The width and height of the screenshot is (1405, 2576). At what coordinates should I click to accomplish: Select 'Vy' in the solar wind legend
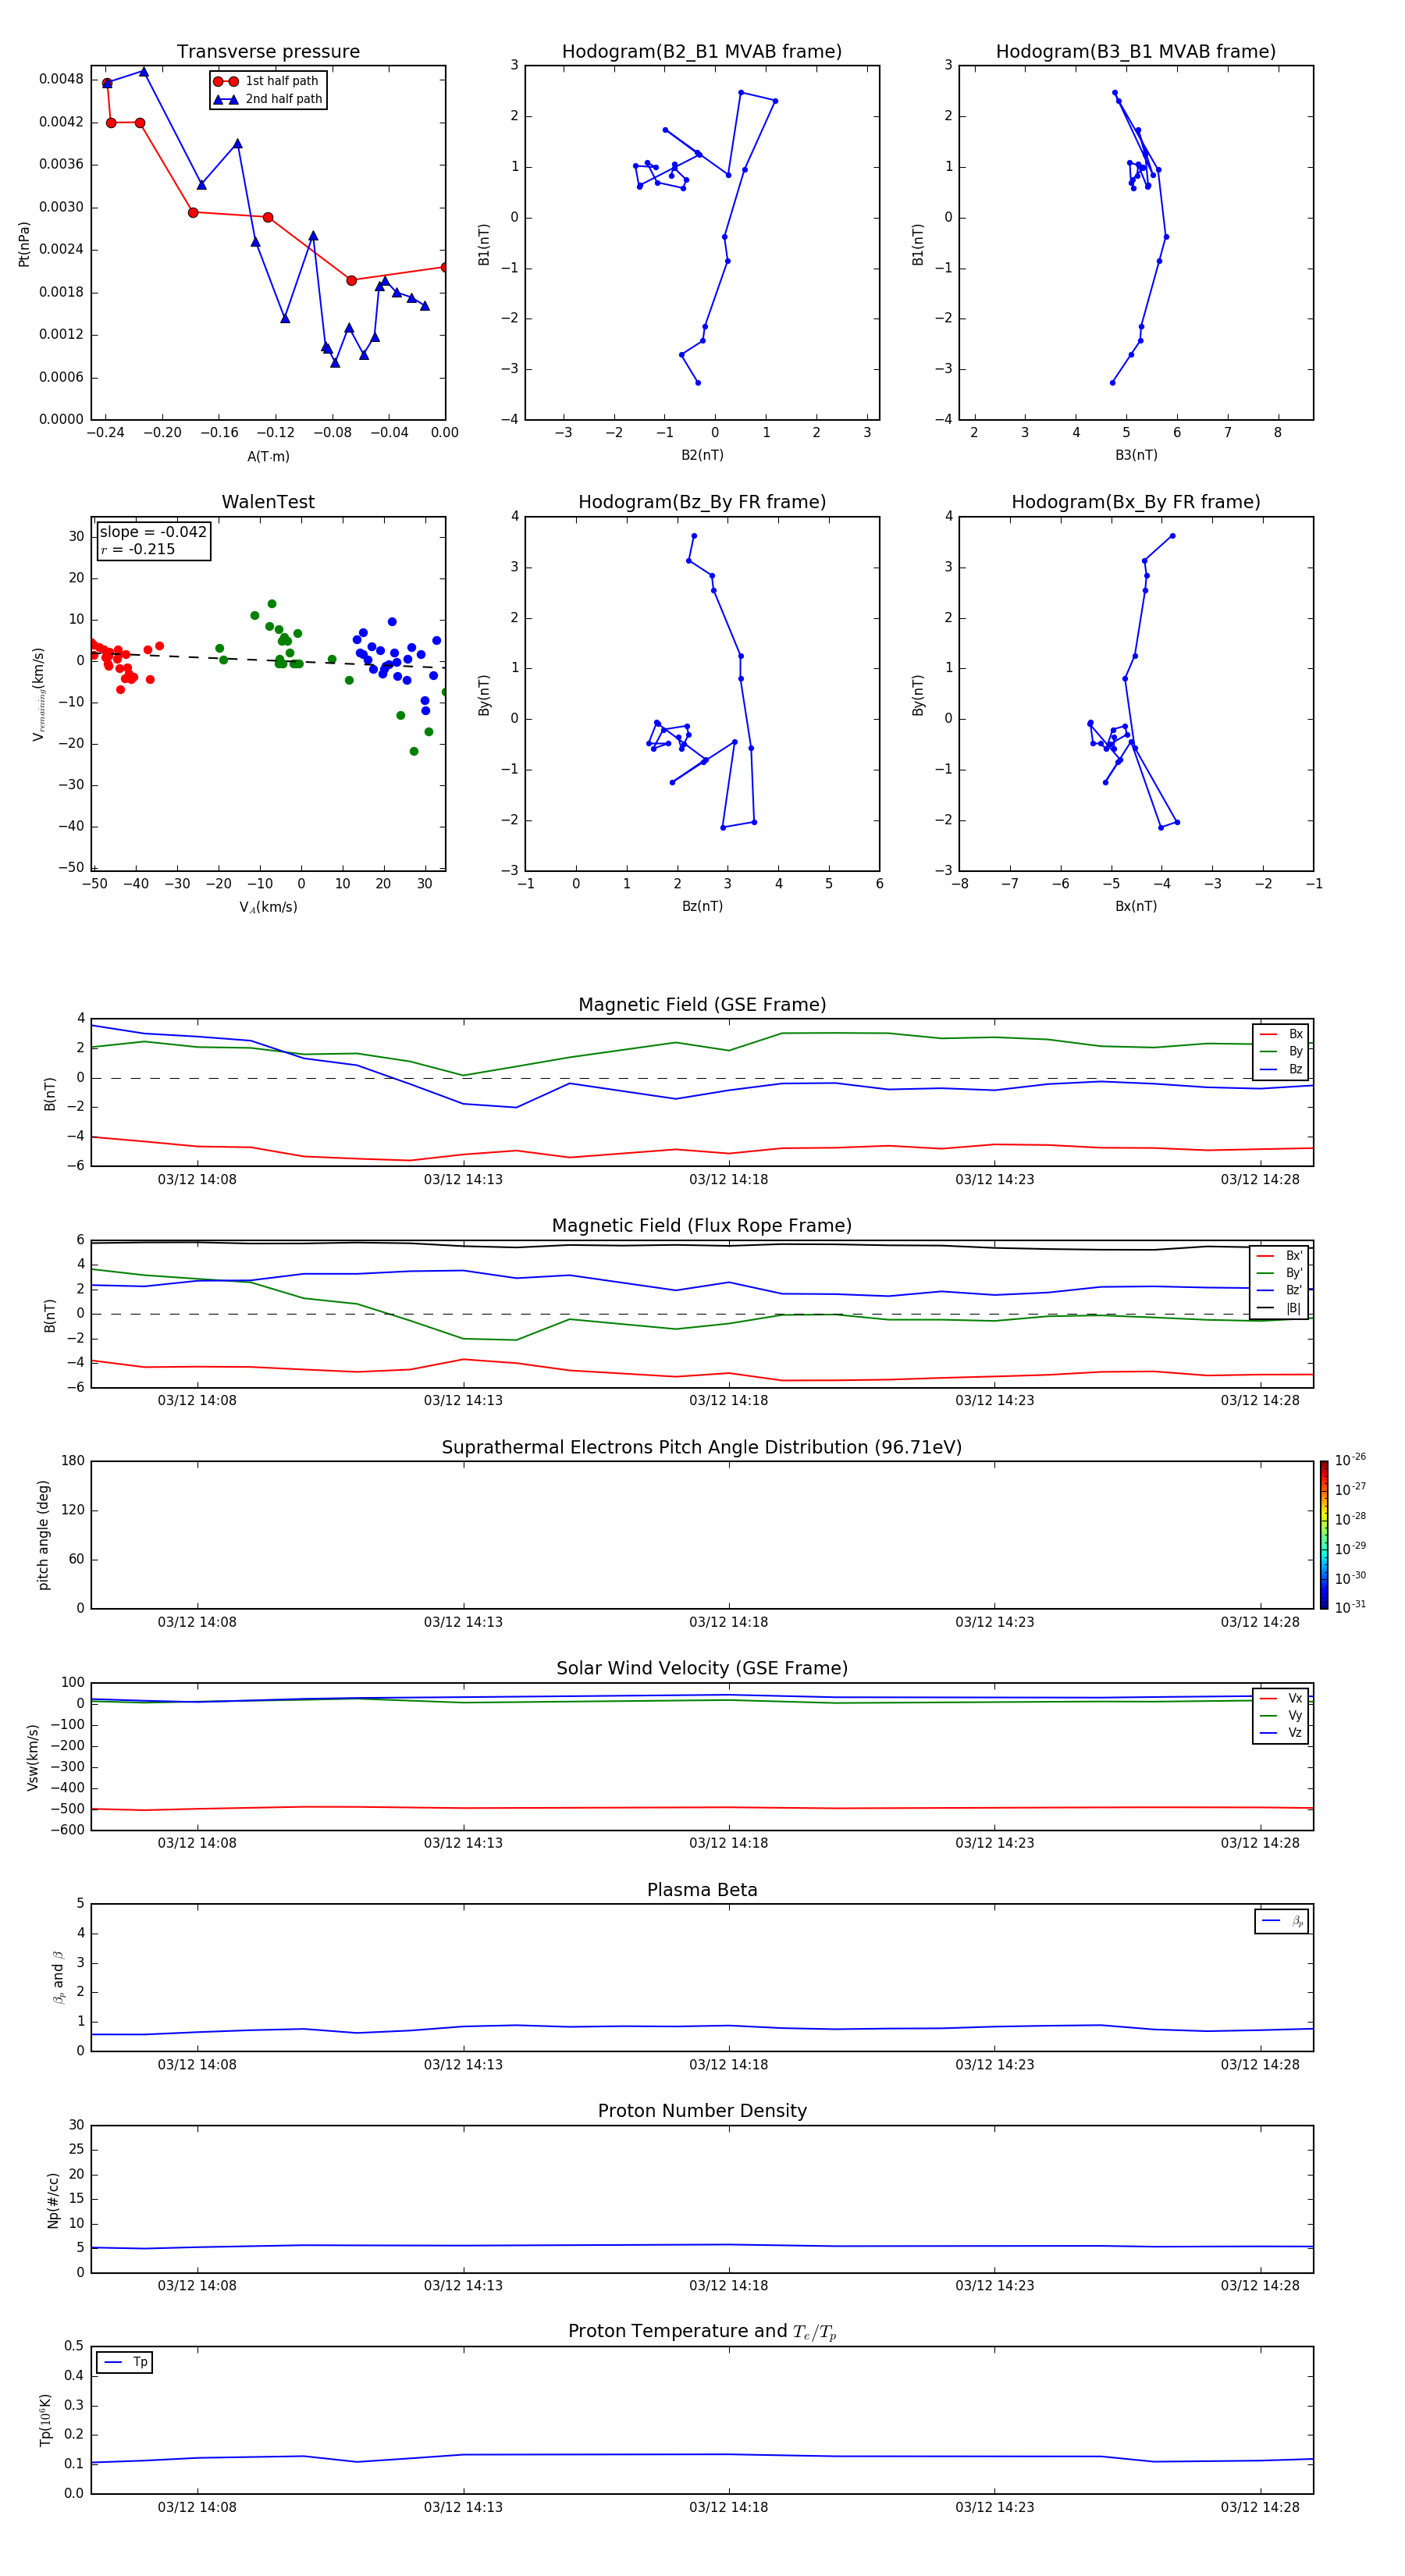(1281, 1715)
